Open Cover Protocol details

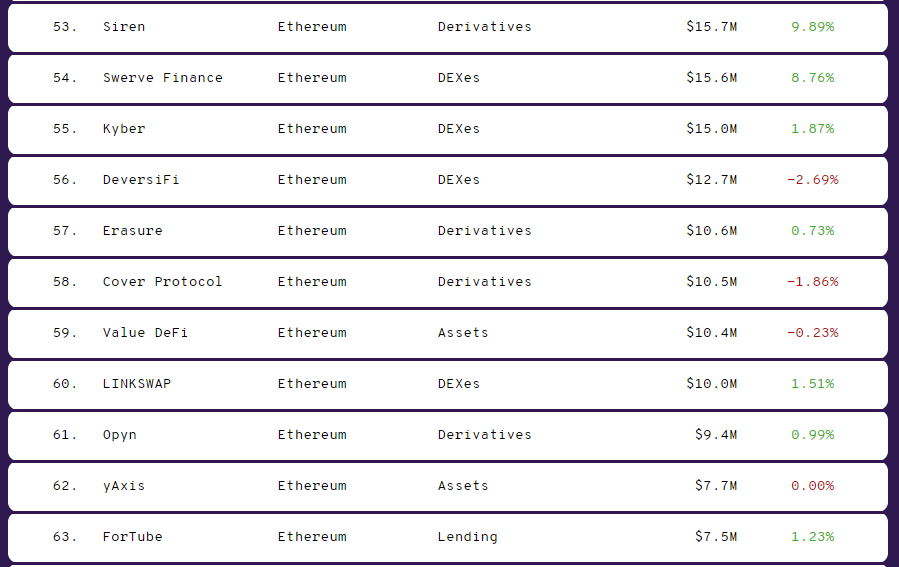click(162, 282)
